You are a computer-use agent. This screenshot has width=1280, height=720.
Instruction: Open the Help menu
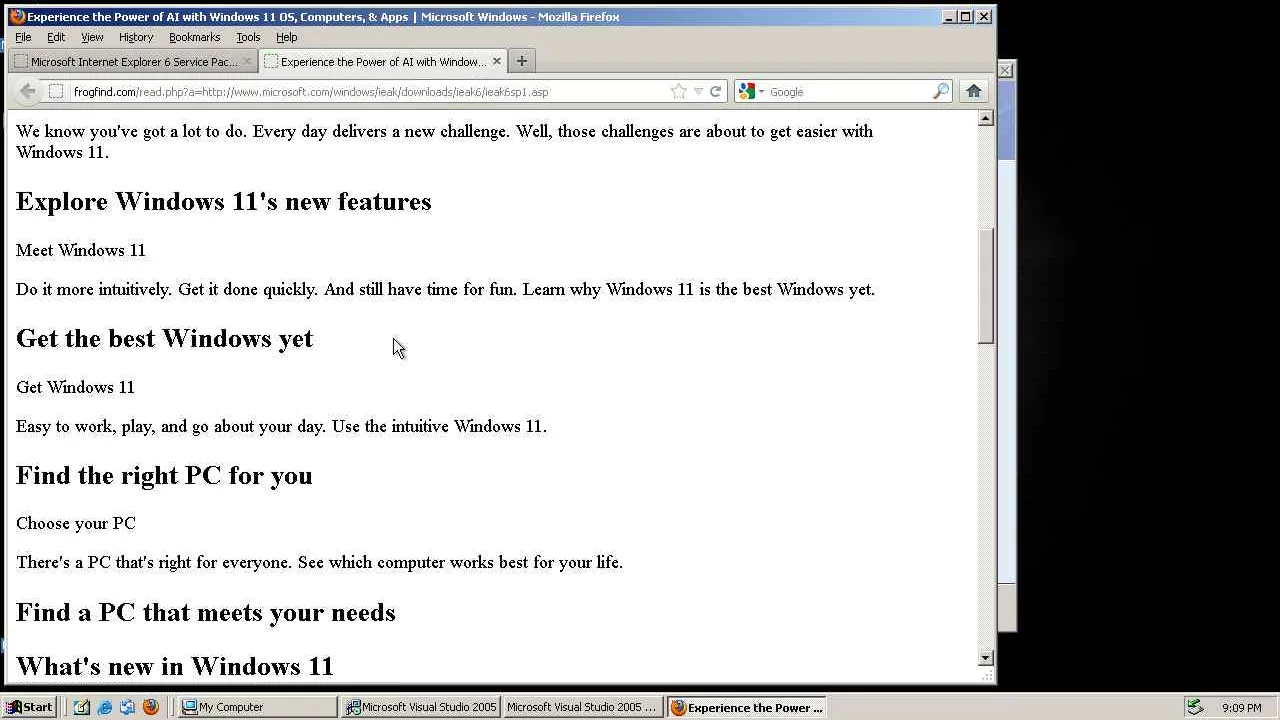pos(286,37)
